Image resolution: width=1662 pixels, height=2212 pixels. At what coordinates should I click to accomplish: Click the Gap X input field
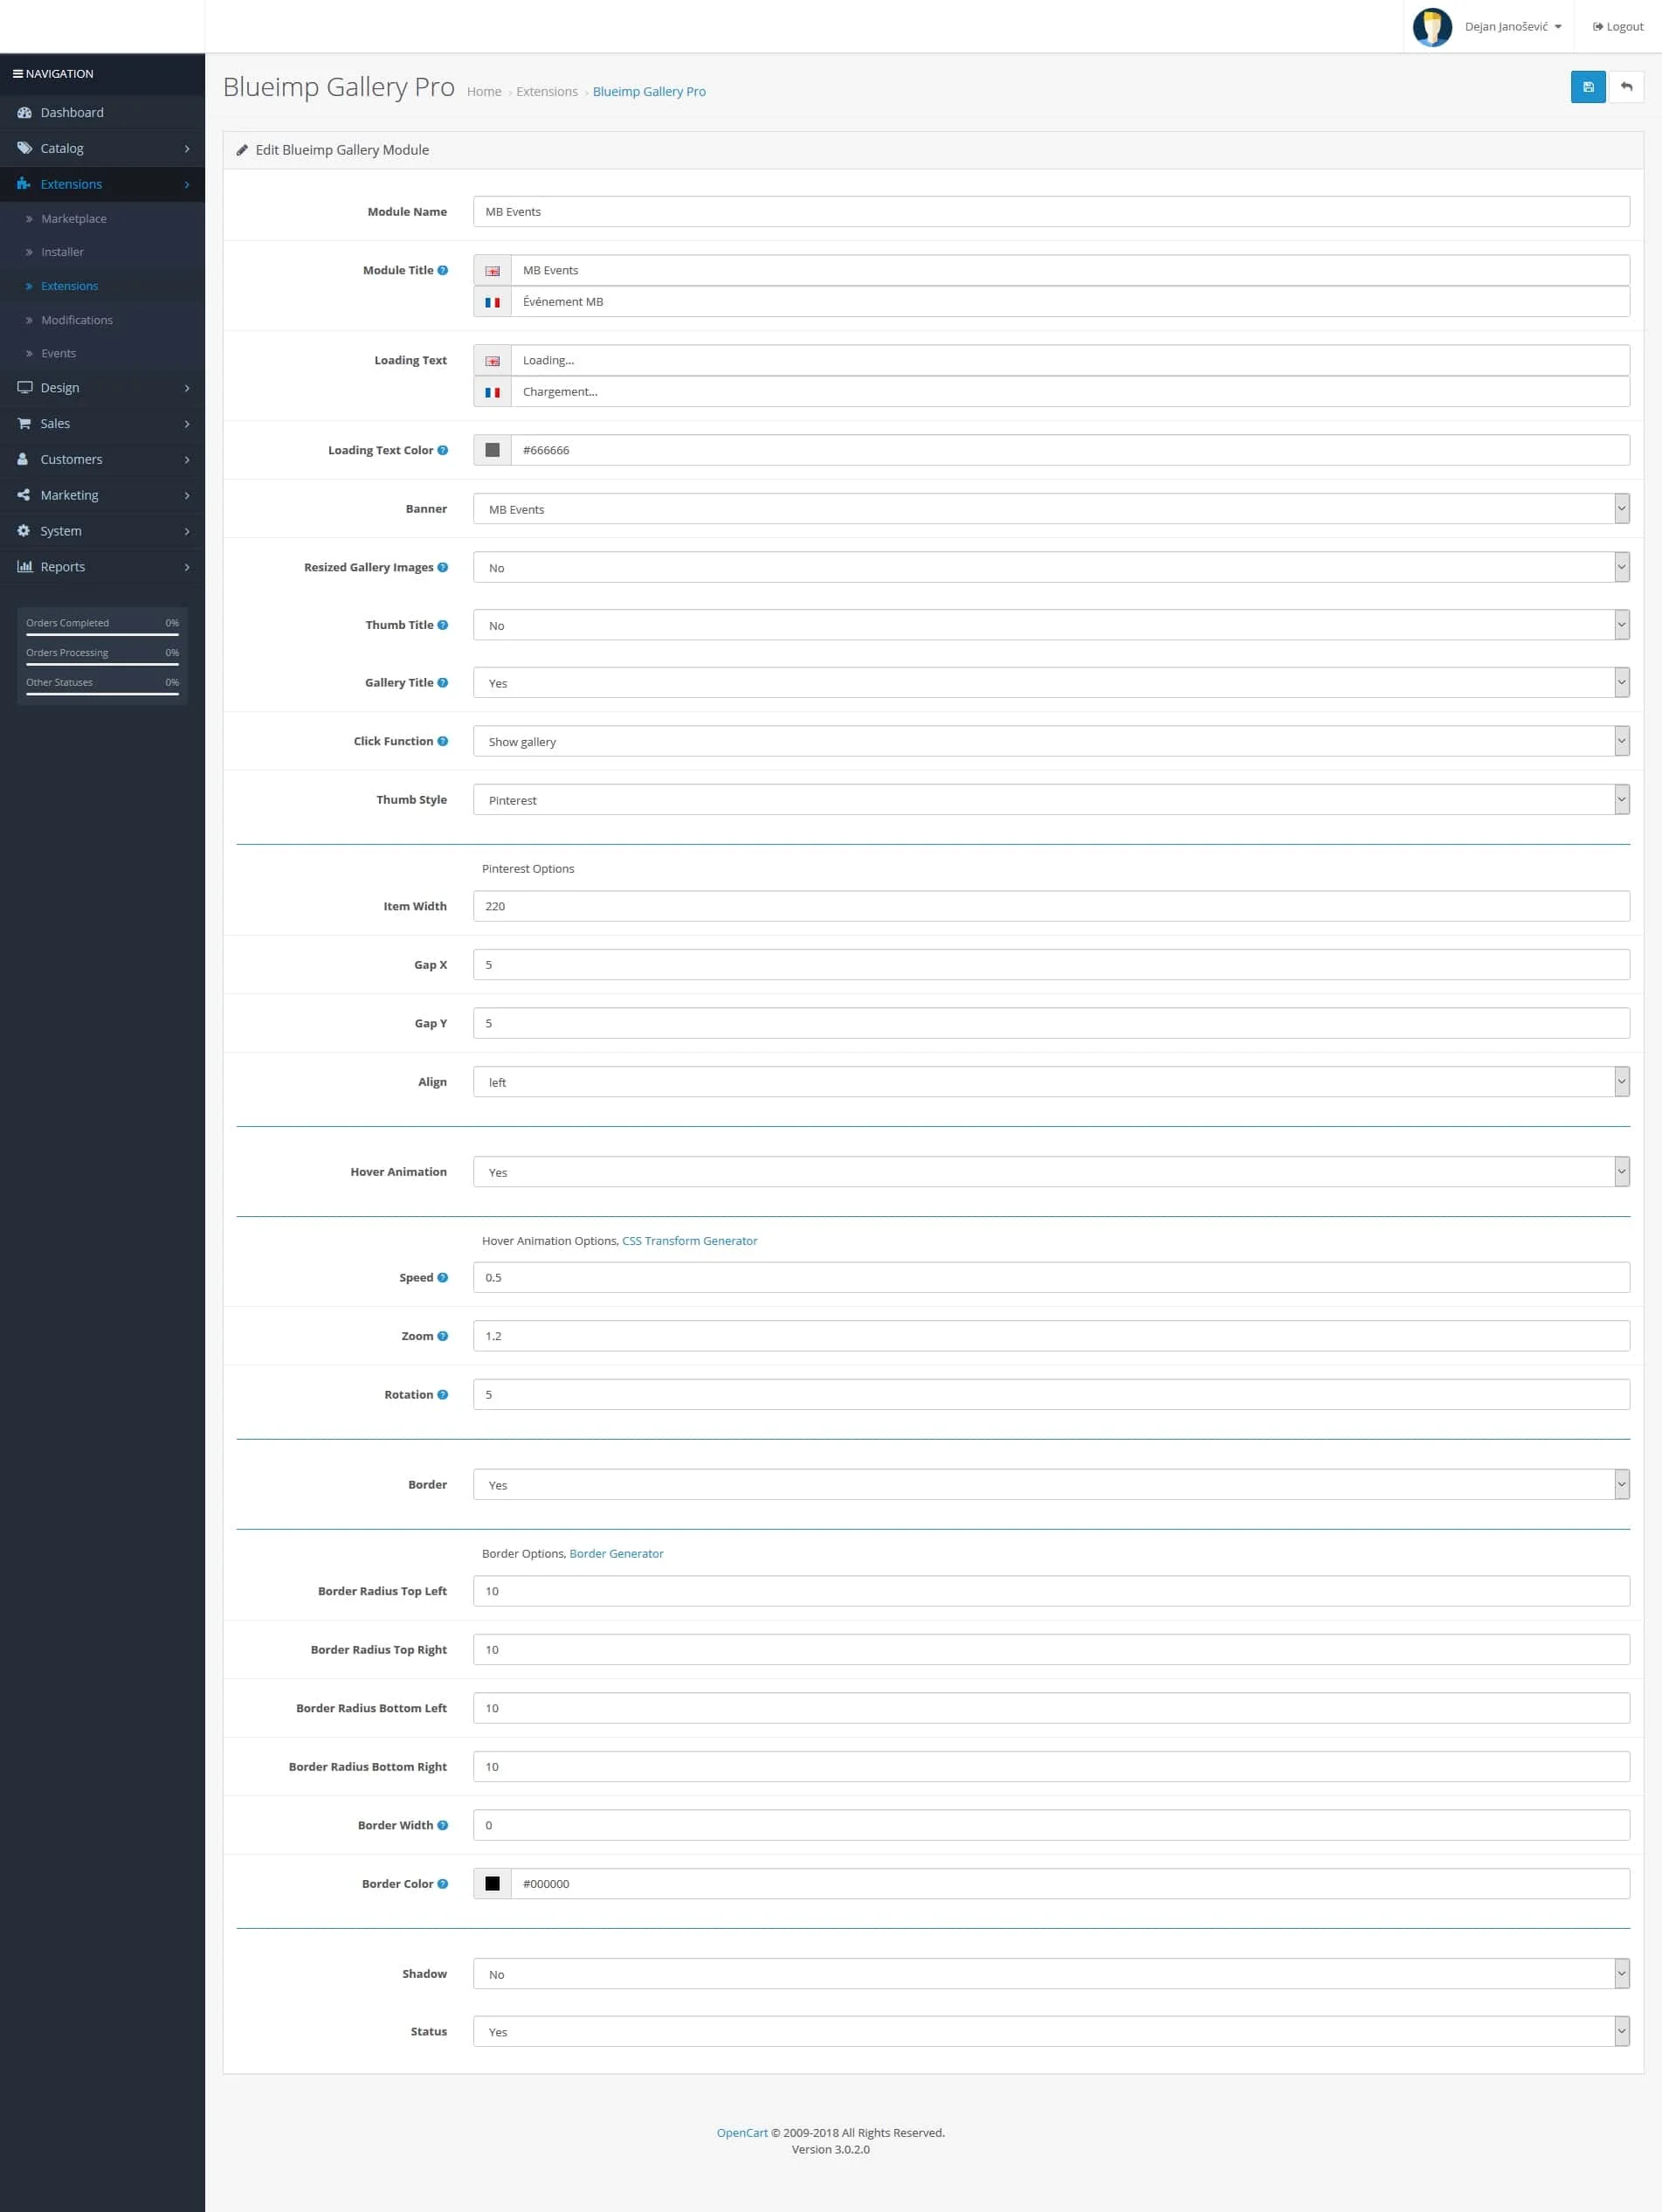[1051, 965]
